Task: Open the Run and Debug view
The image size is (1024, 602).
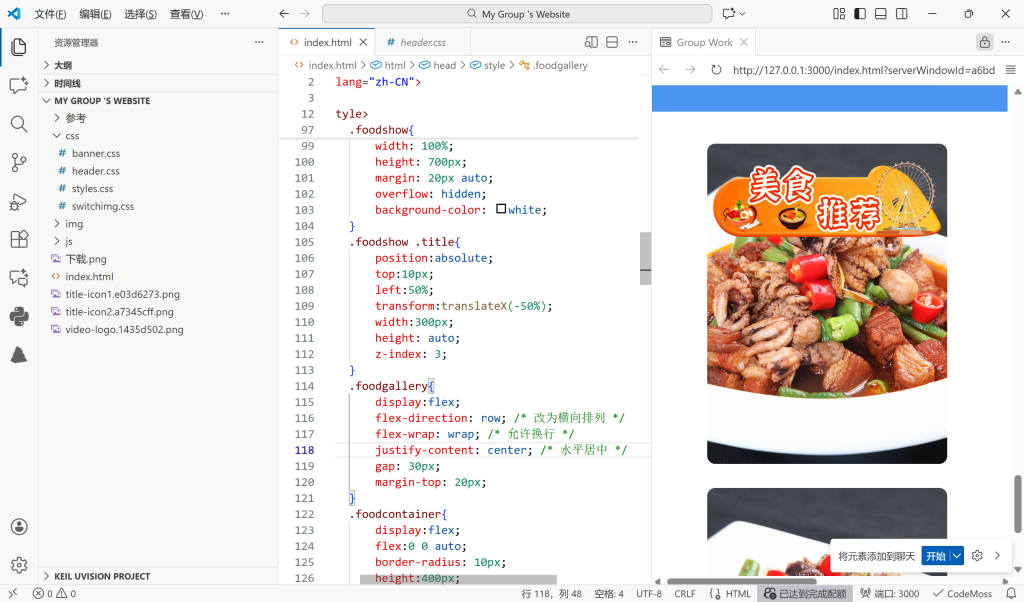Action: [x=18, y=201]
